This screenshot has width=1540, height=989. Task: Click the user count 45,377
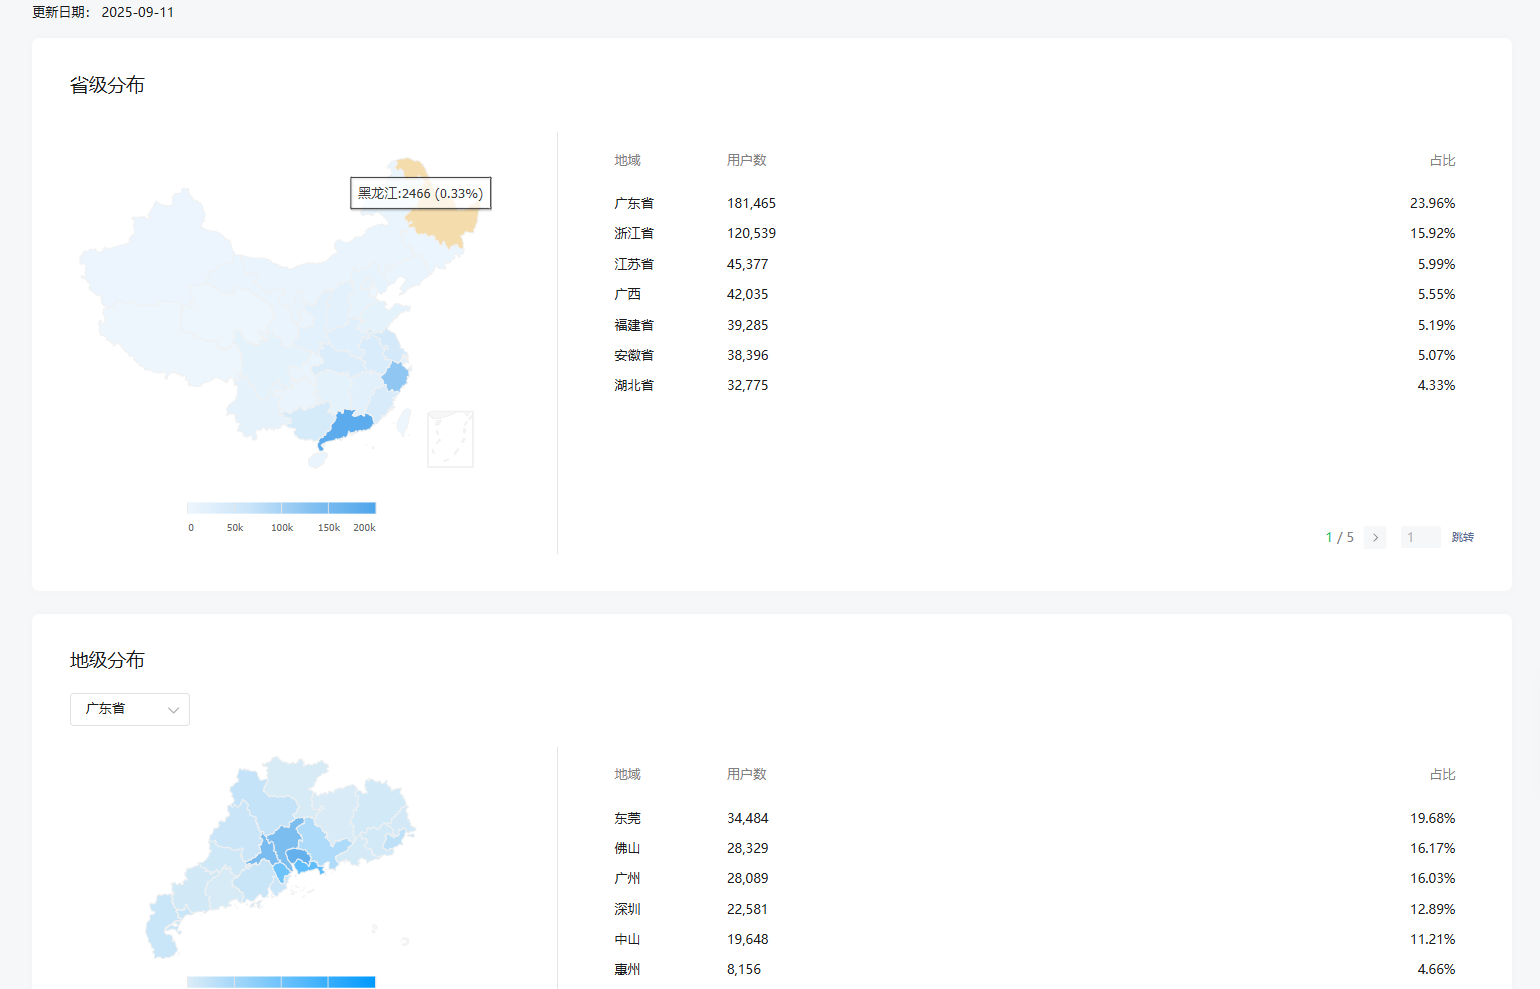click(x=748, y=264)
